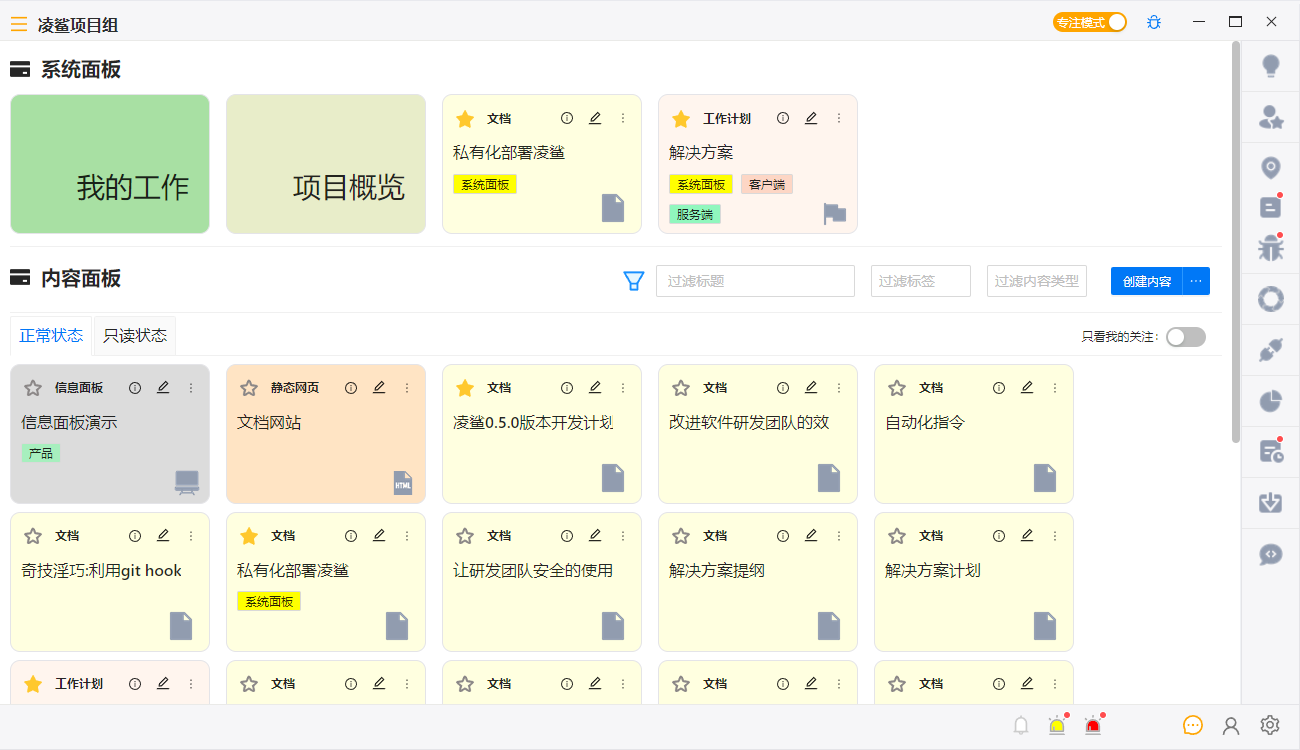Expand the more options next to 创建内容
The height and width of the screenshot is (750, 1300).
point(1196,281)
